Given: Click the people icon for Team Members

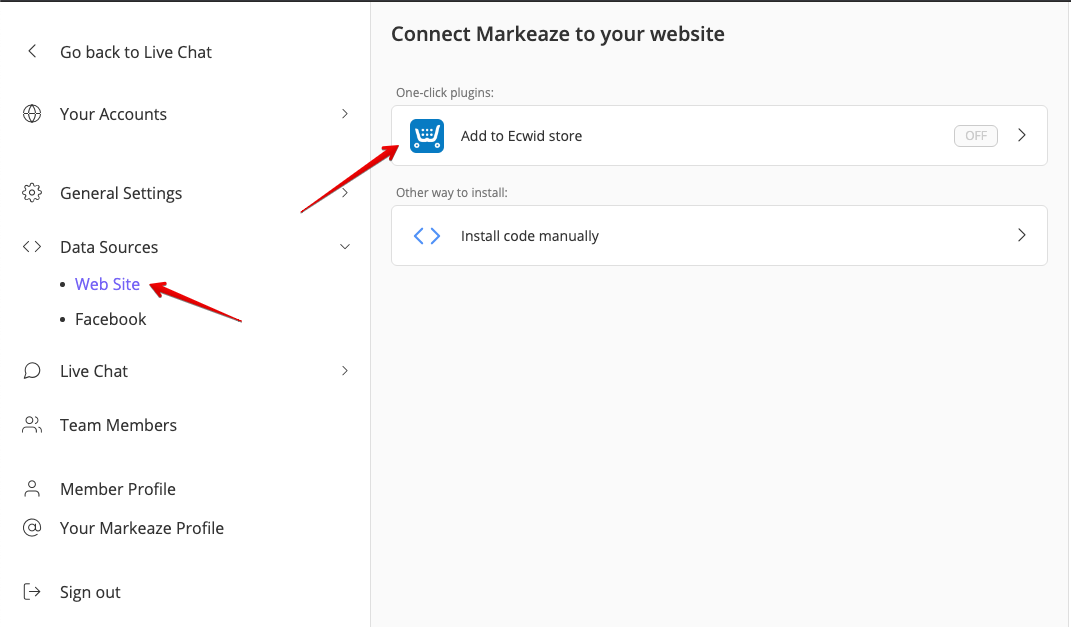Looking at the screenshot, I should pos(32,425).
